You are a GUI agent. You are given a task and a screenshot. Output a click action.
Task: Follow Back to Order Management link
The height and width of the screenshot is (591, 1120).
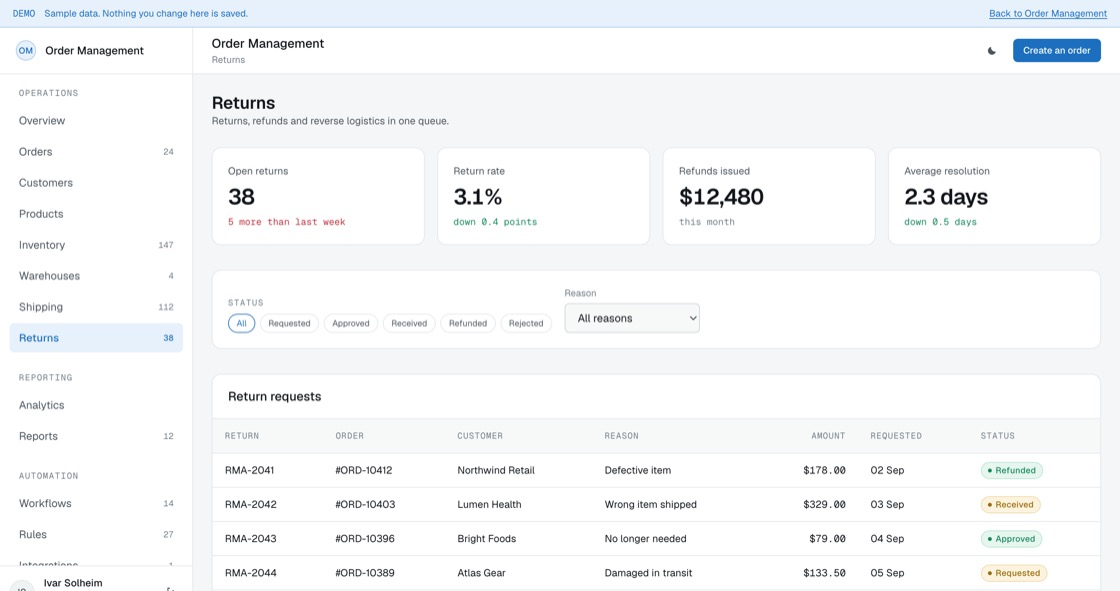click(1048, 14)
